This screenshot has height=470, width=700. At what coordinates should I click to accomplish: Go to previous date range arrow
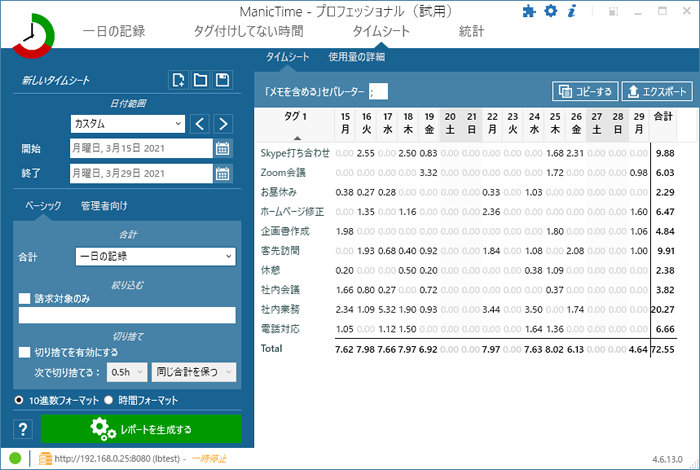200,124
